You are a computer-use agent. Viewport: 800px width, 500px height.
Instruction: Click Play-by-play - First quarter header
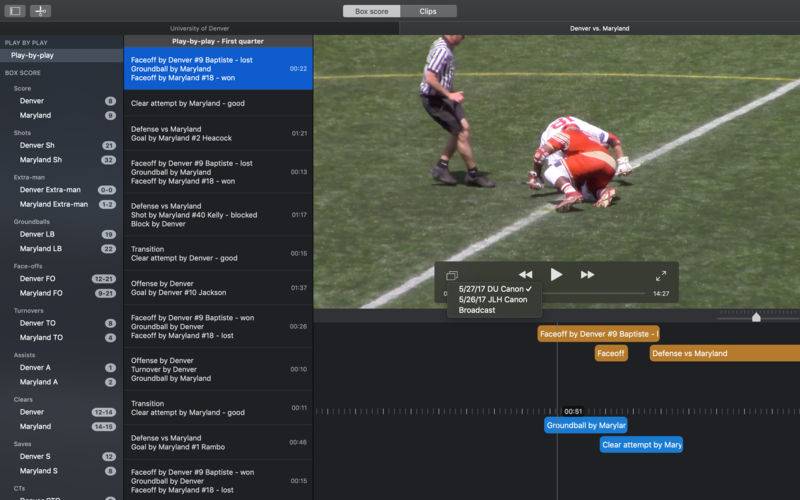(x=218, y=41)
